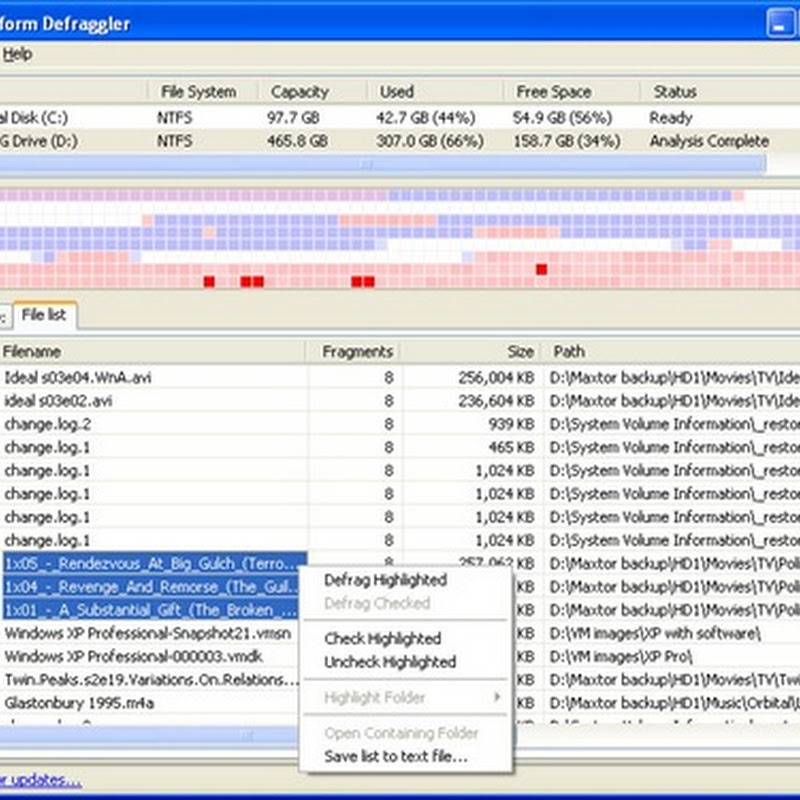Switch to the File list tab
The height and width of the screenshot is (800, 800).
click(x=44, y=315)
